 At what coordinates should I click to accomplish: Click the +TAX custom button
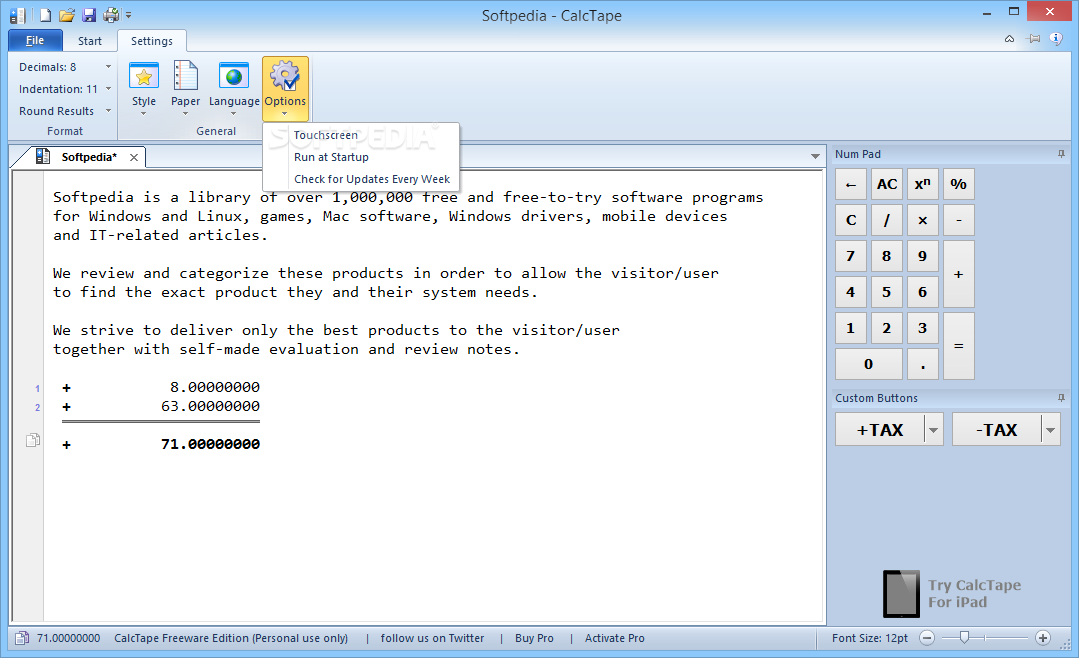point(879,429)
